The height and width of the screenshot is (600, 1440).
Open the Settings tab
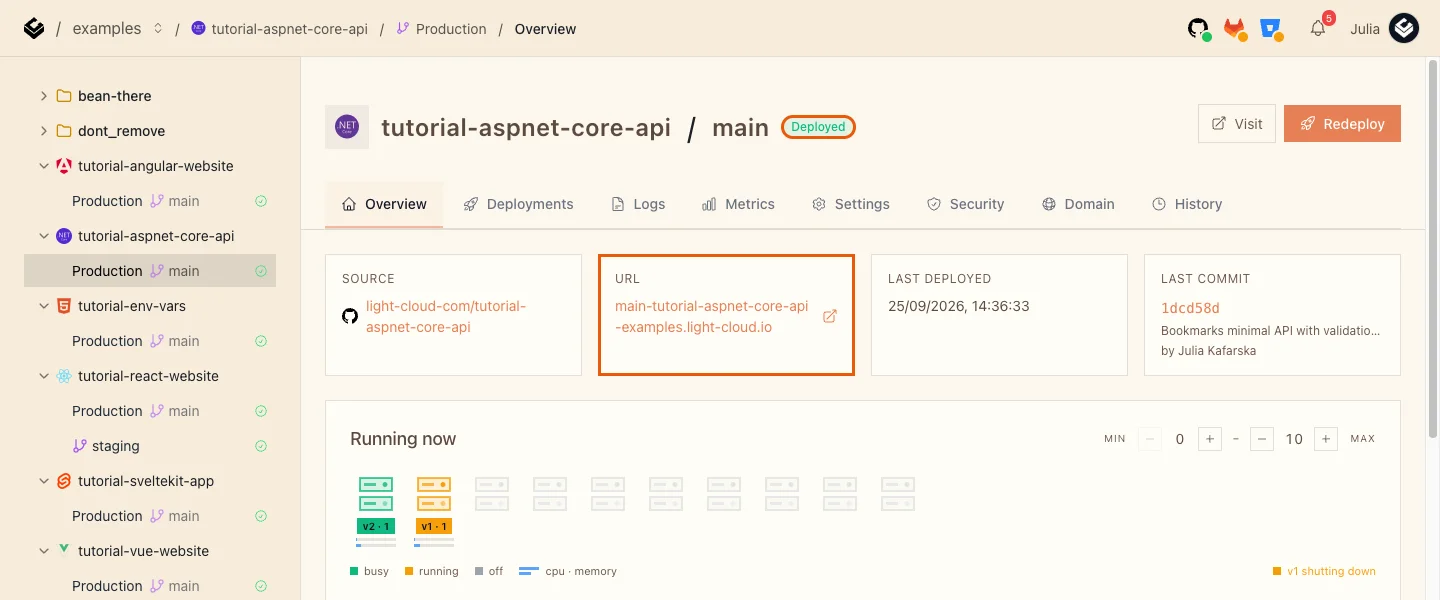851,204
